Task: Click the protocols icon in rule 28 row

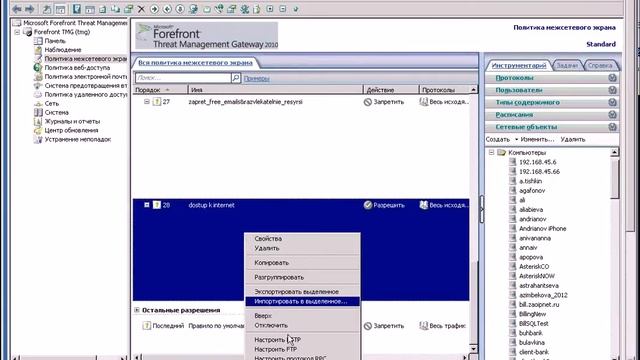Action: coord(424,205)
